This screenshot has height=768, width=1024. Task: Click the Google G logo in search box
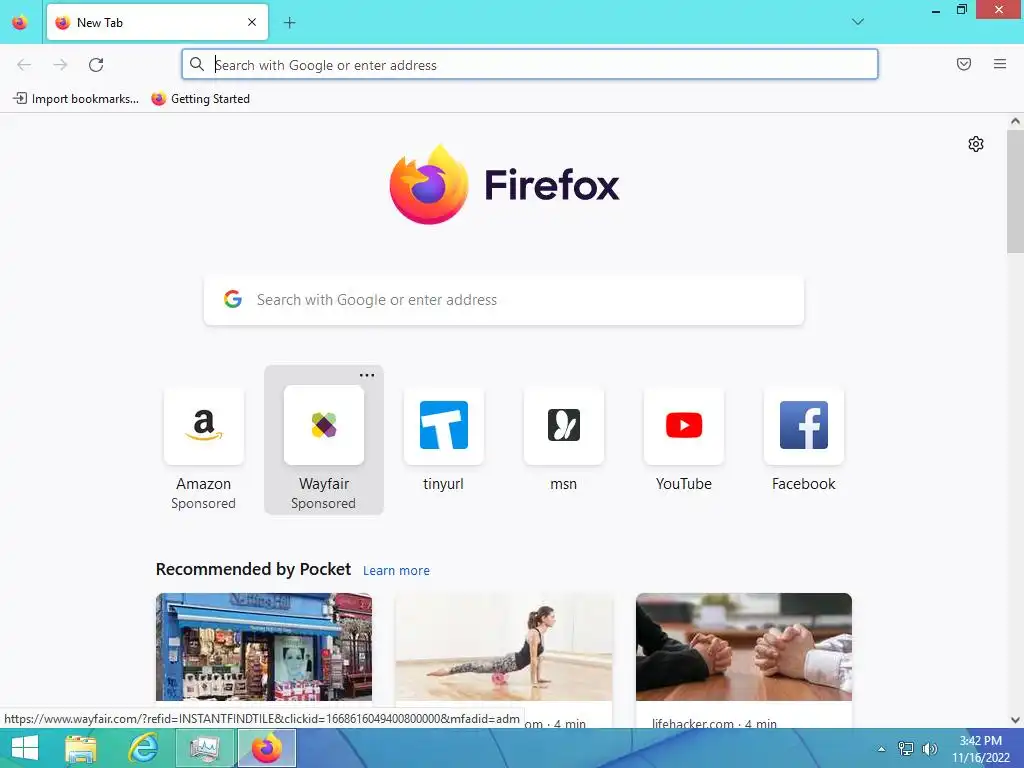232,299
